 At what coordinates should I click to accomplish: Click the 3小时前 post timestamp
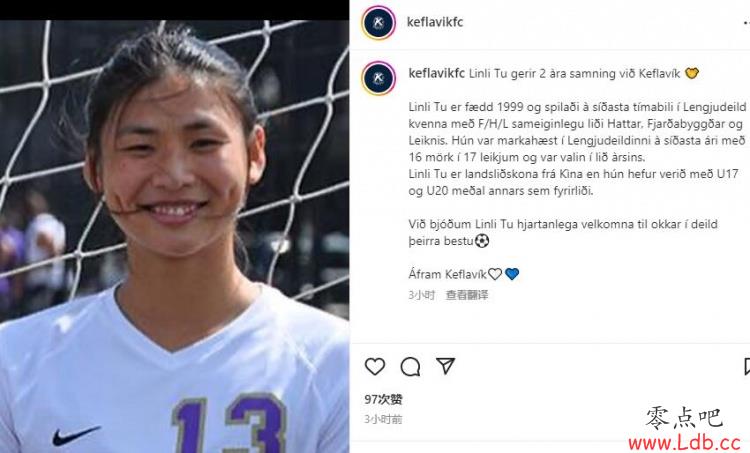pos(383,420)
